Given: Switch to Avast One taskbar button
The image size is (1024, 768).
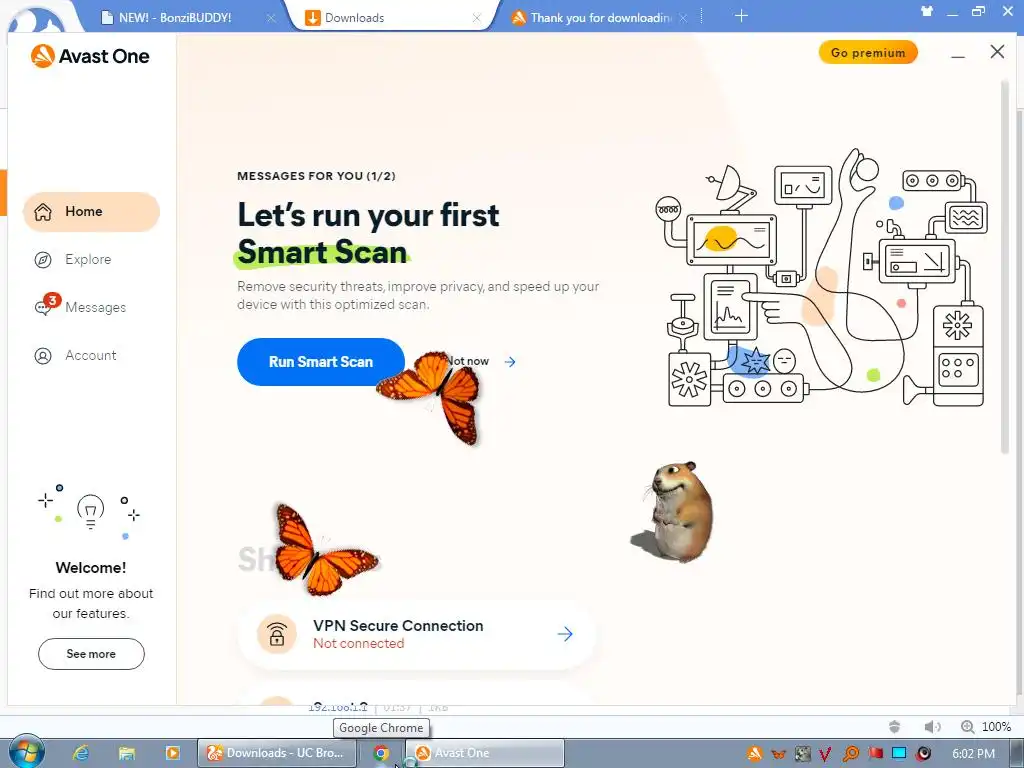Looking at the screenshot, I should [x=485, y=753].
